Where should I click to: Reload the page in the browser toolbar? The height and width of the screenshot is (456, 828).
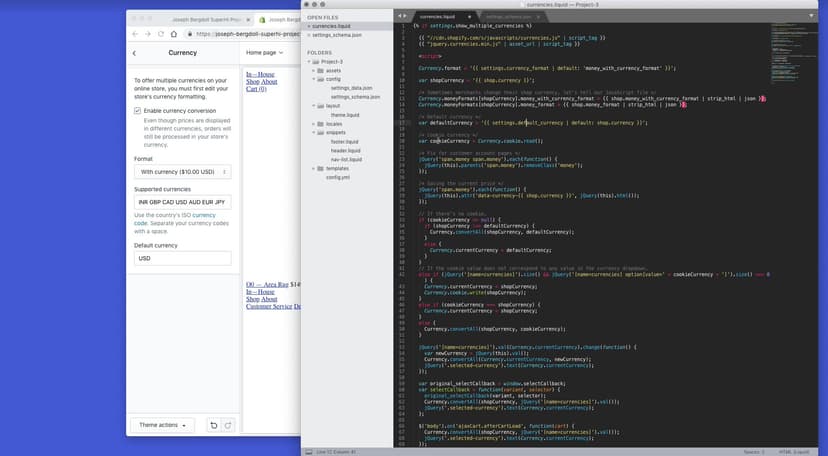point(162,33)
